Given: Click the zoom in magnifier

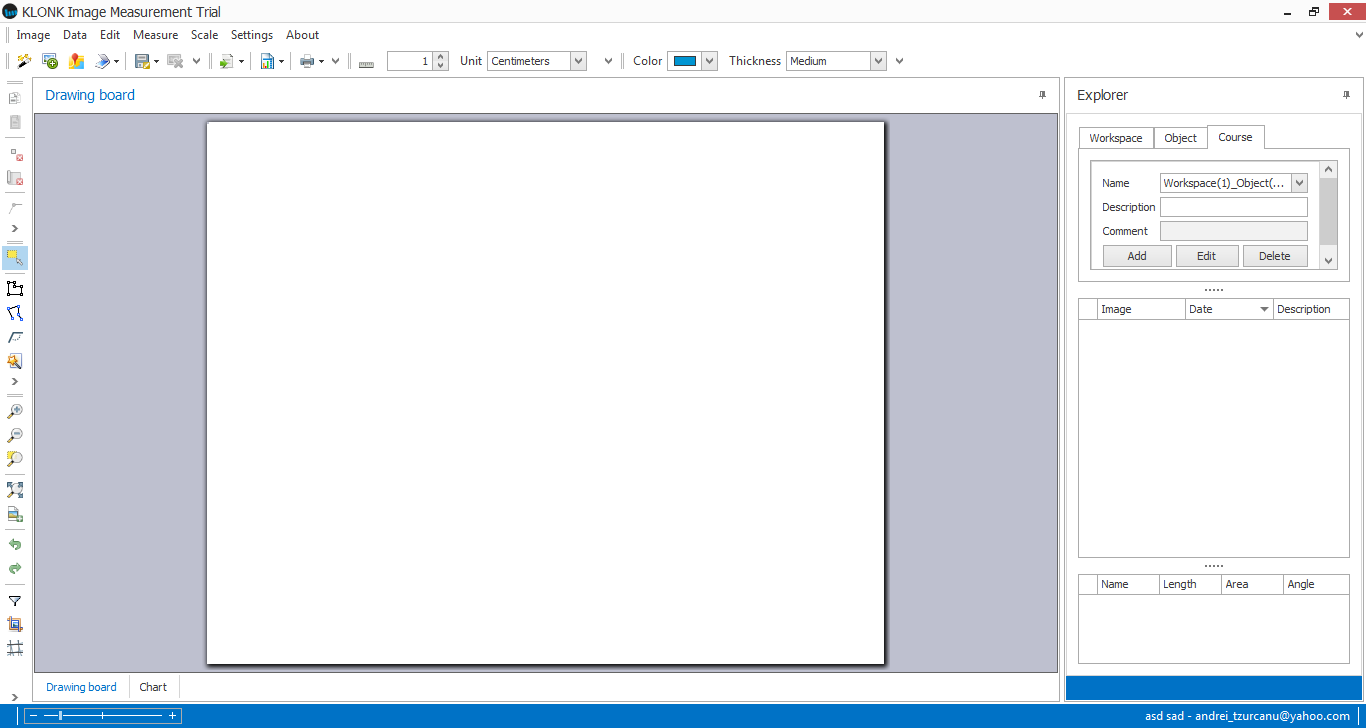Looking at the screenshot, I should 14,411.
